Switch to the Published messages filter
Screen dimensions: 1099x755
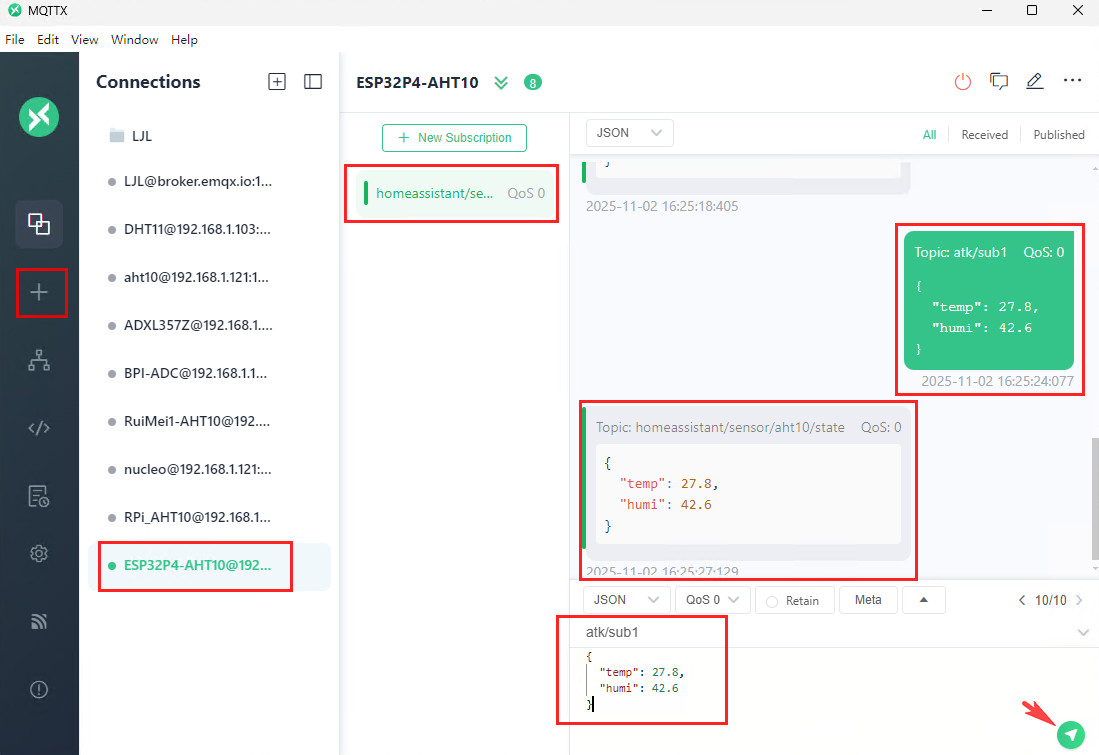click(x=1058, y=135)
